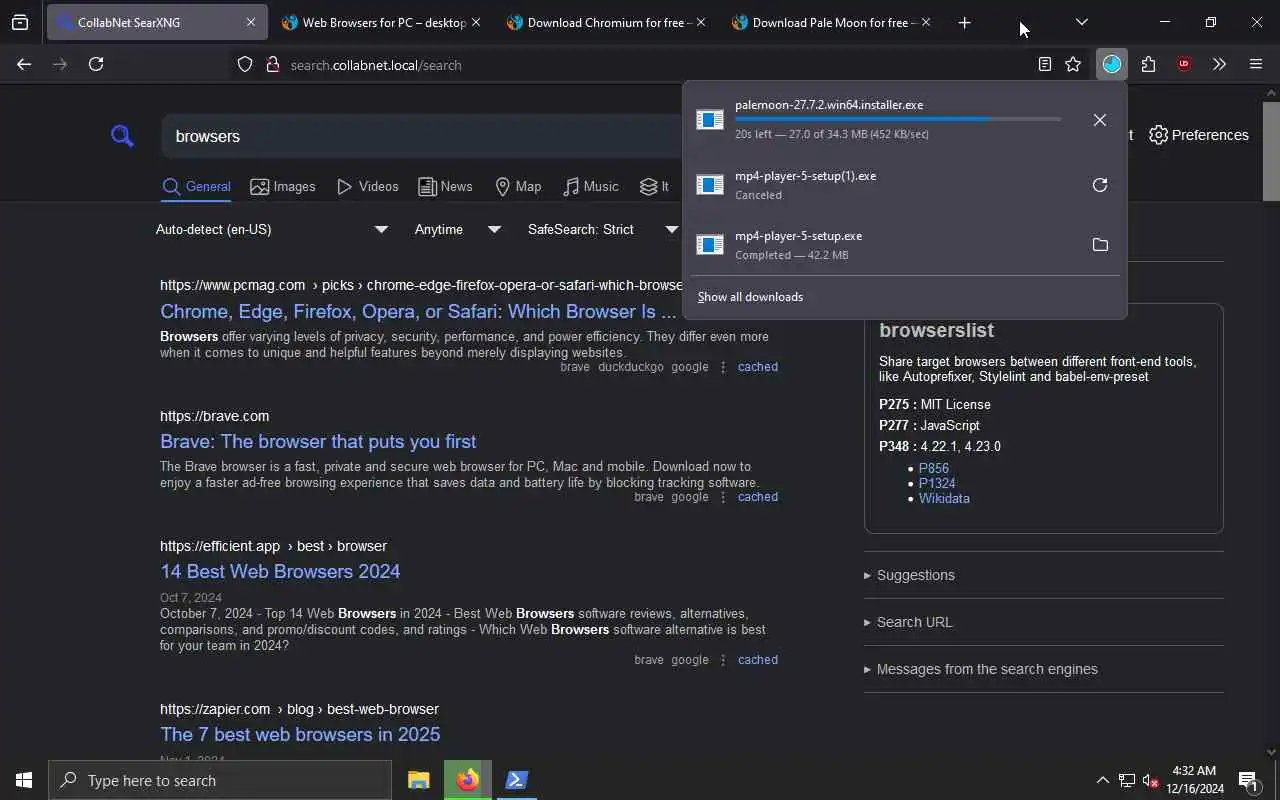Go back with the back arrow
This screenshot has height=800, width=1280.
(x=24, y=64)
